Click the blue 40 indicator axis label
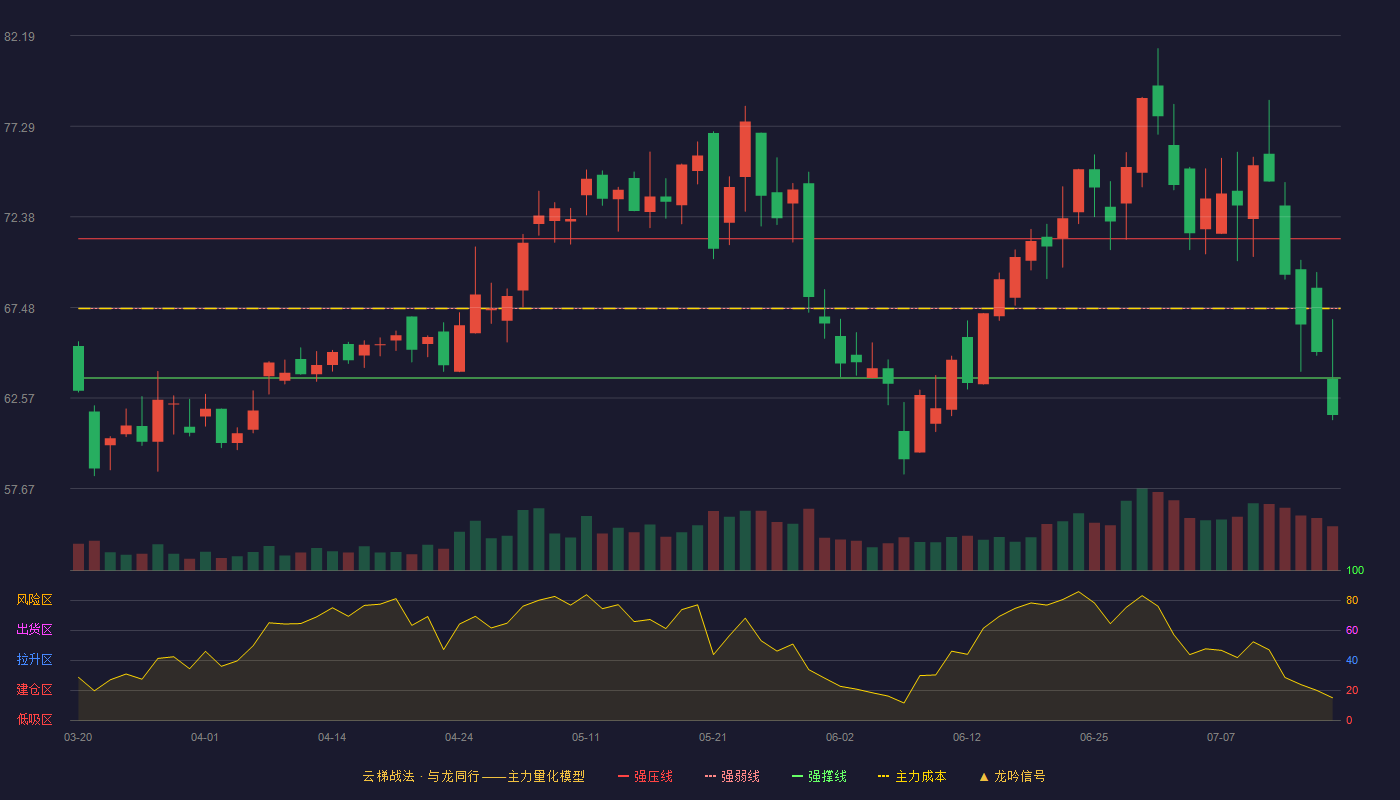Viewport: 1400px width, 800px height. tap(1352, 660)
